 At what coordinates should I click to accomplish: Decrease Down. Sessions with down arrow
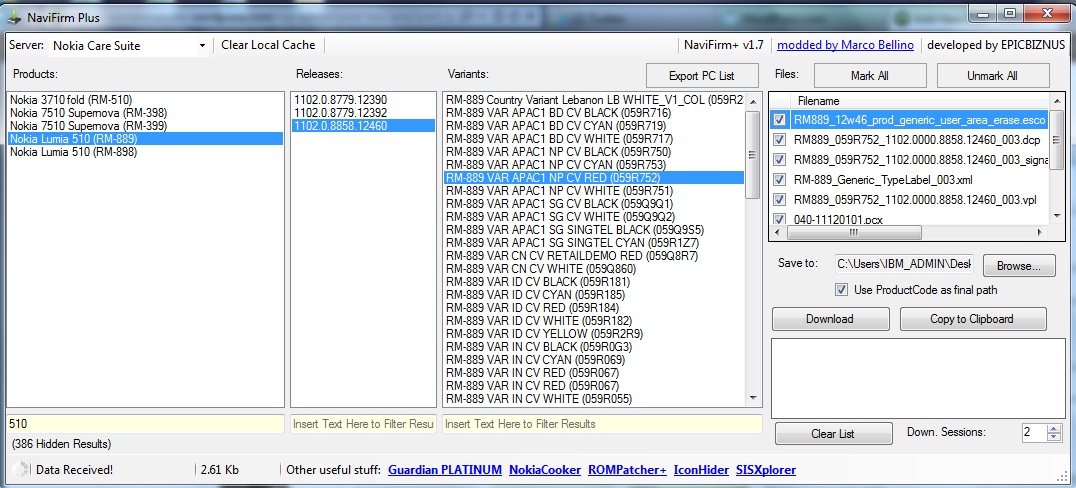click(x=1053, y=437)
